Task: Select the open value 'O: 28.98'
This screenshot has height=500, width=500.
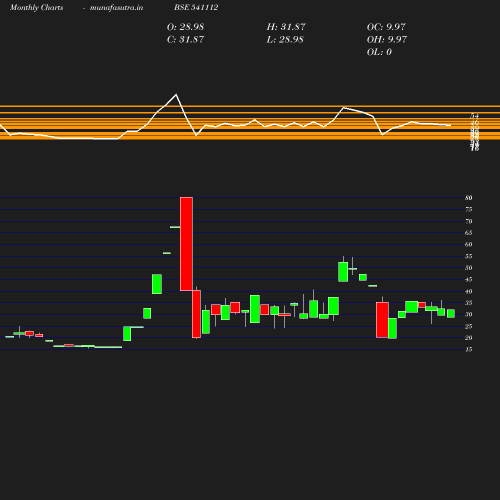Action: [185, 27]
